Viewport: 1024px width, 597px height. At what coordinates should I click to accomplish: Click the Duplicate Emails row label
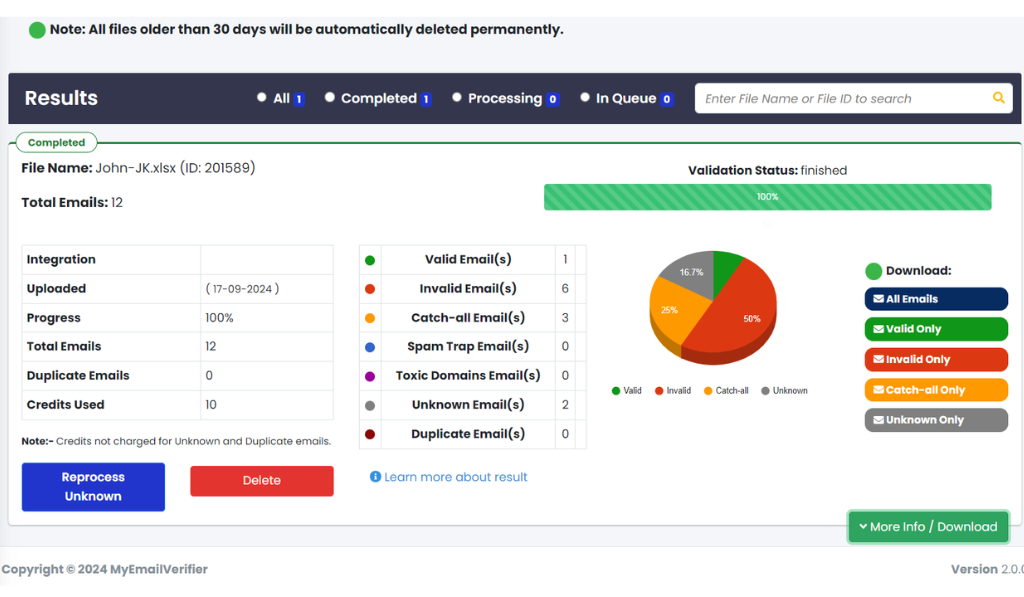pyautogui.click(x=78, y=376)
